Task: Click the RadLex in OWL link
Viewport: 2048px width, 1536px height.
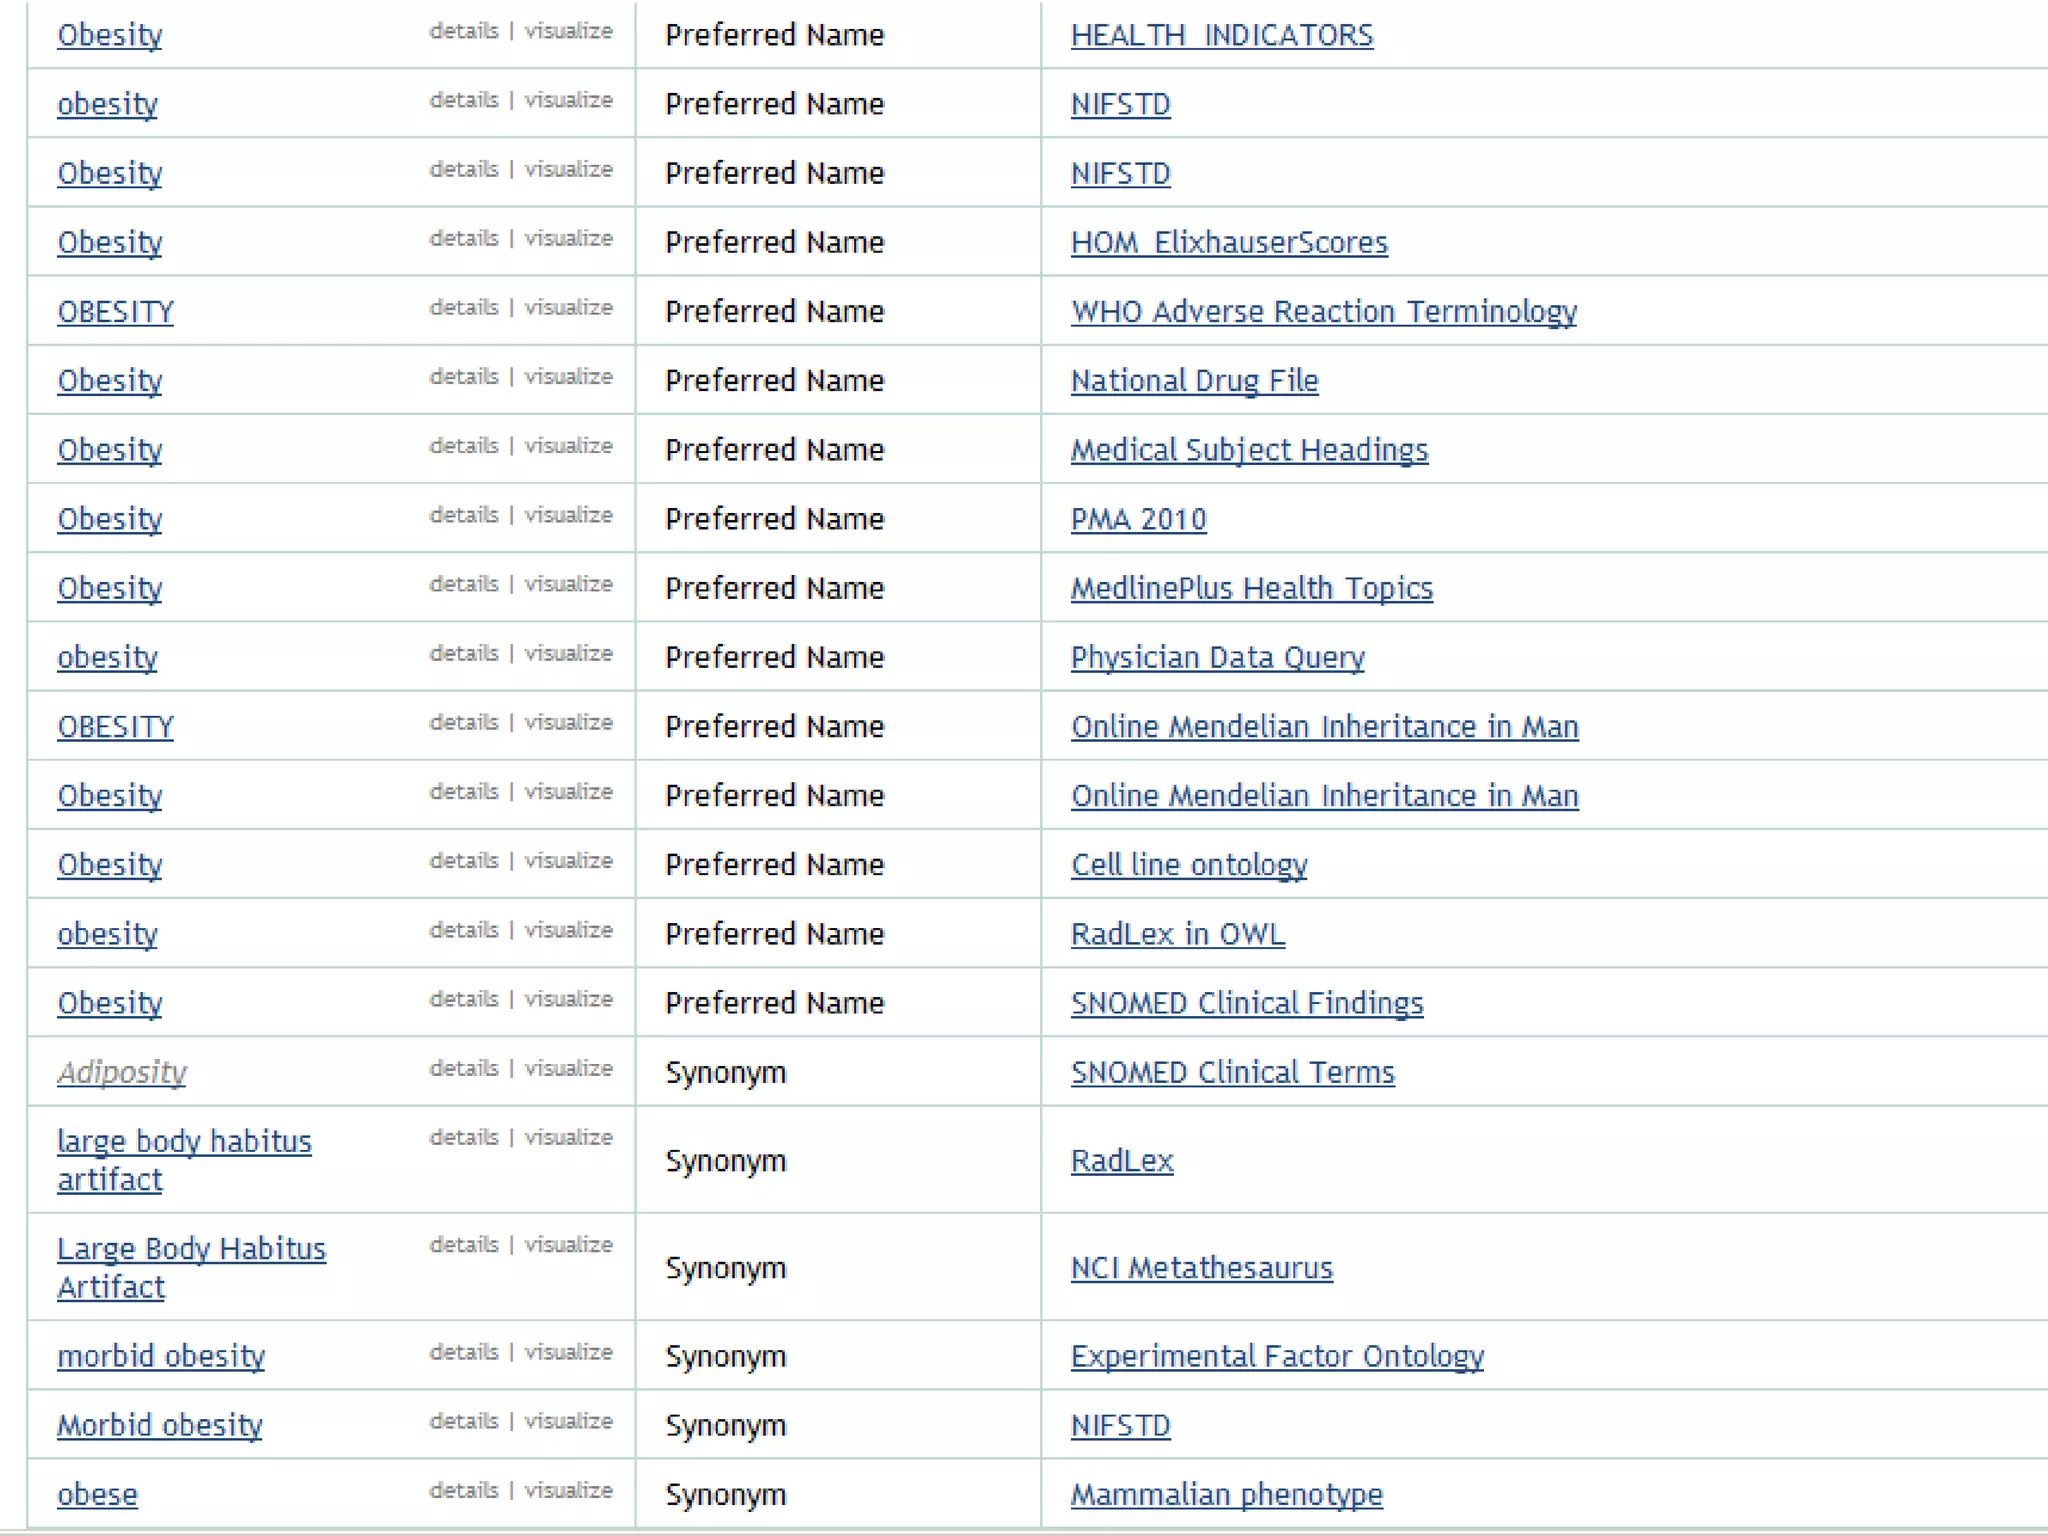Action: 1177,934
